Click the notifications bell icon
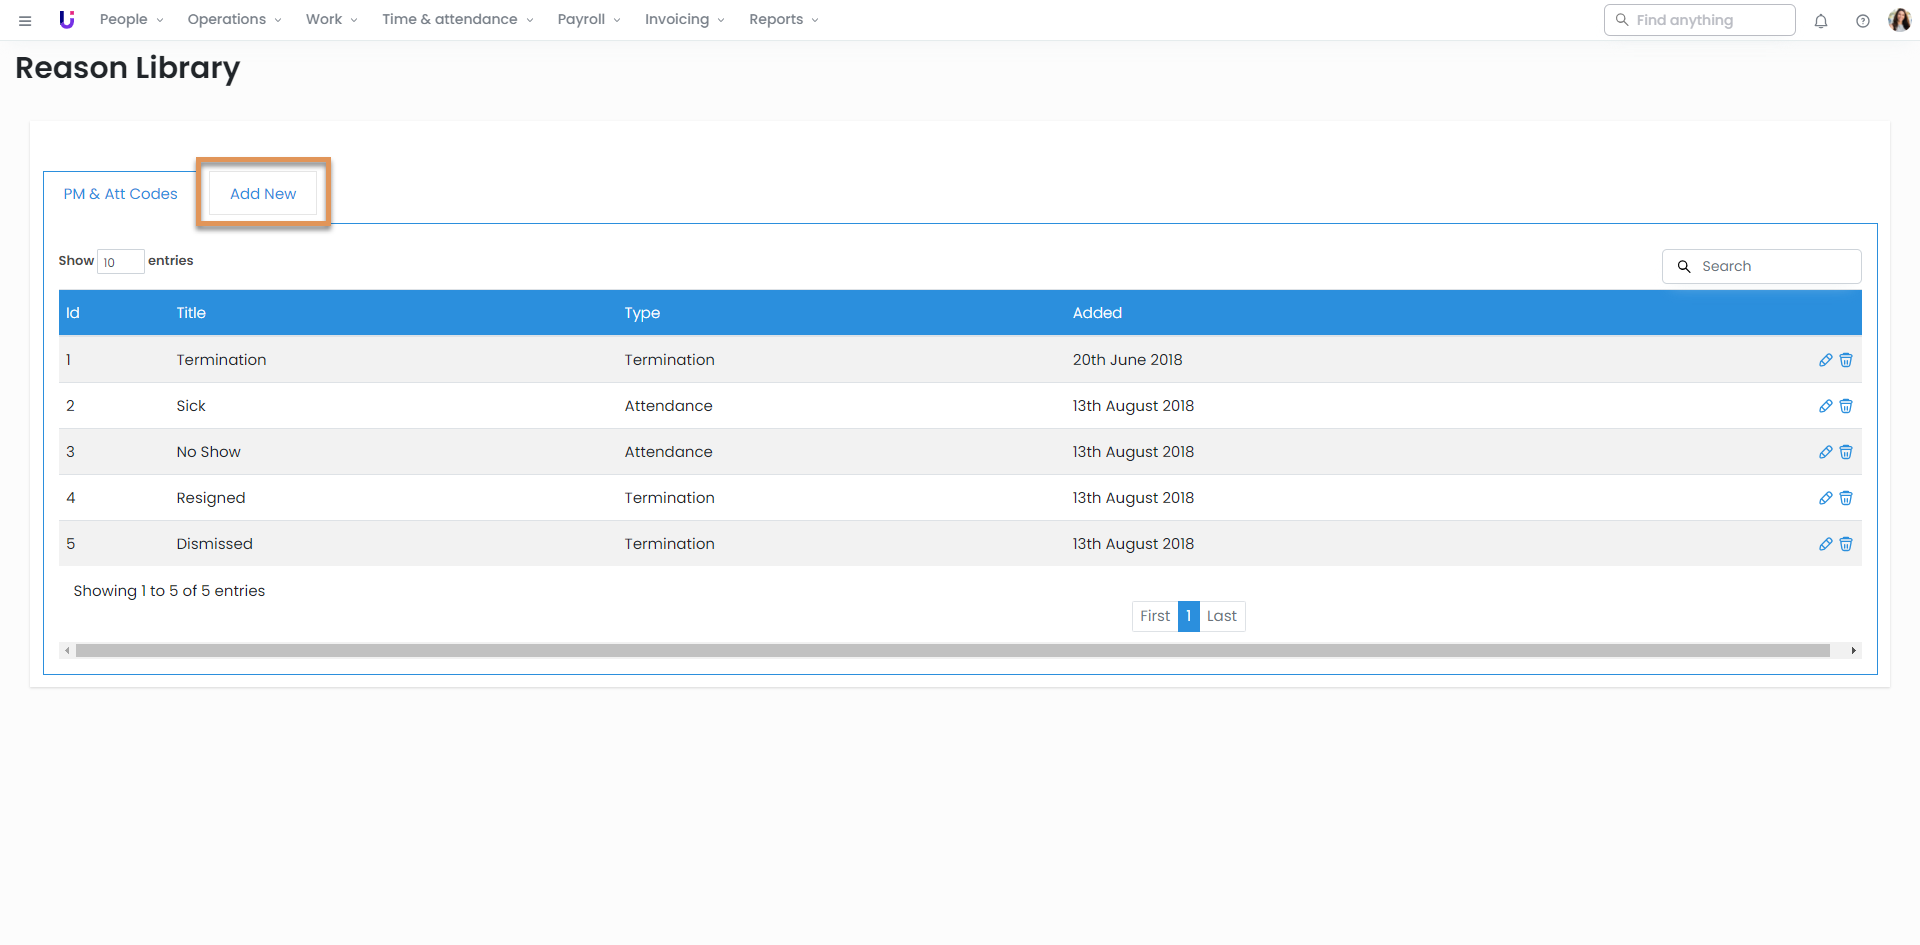The height and width of the screenshot is (945, 1920). 1821,20
